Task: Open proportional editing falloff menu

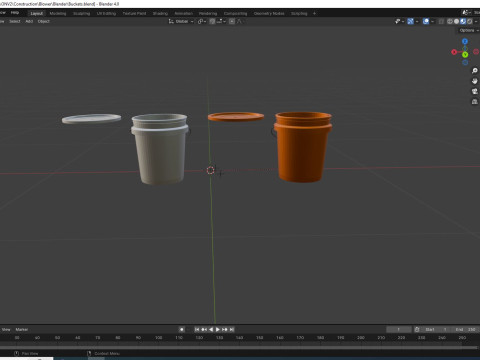Action: 240,21
